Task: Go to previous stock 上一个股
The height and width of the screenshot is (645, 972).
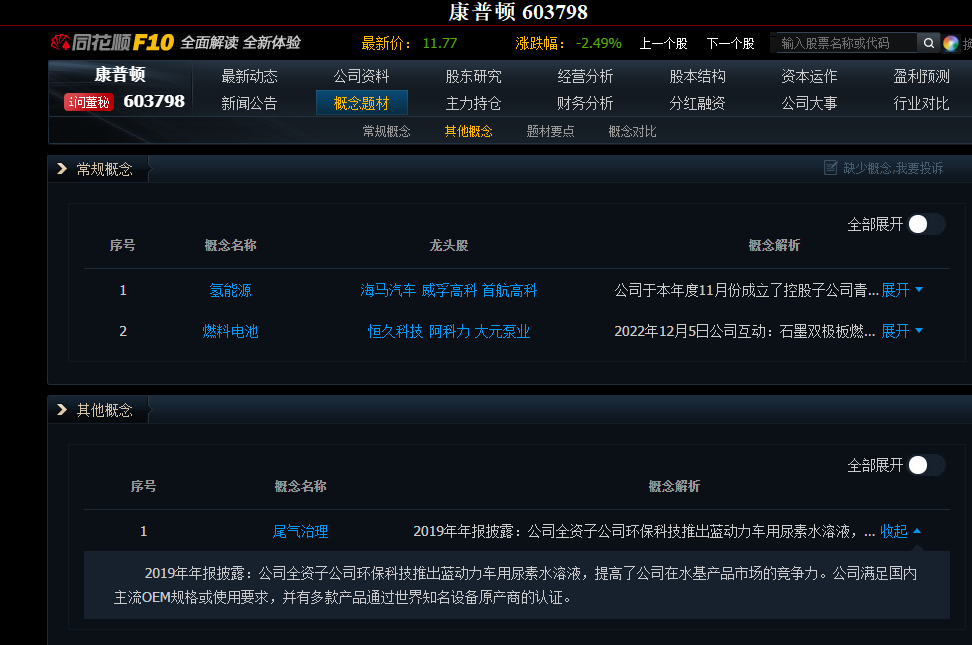Action: (x=663, y=43)
